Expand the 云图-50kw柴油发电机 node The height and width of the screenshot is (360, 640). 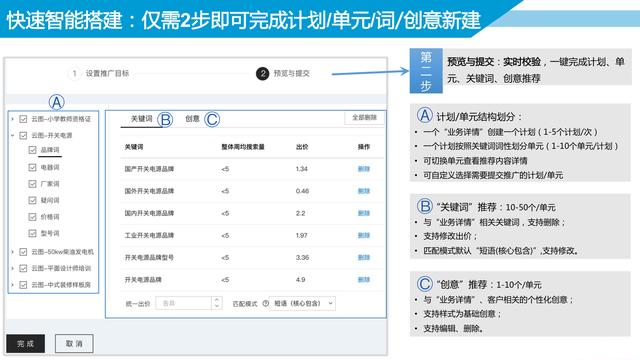tap(13, 252)
